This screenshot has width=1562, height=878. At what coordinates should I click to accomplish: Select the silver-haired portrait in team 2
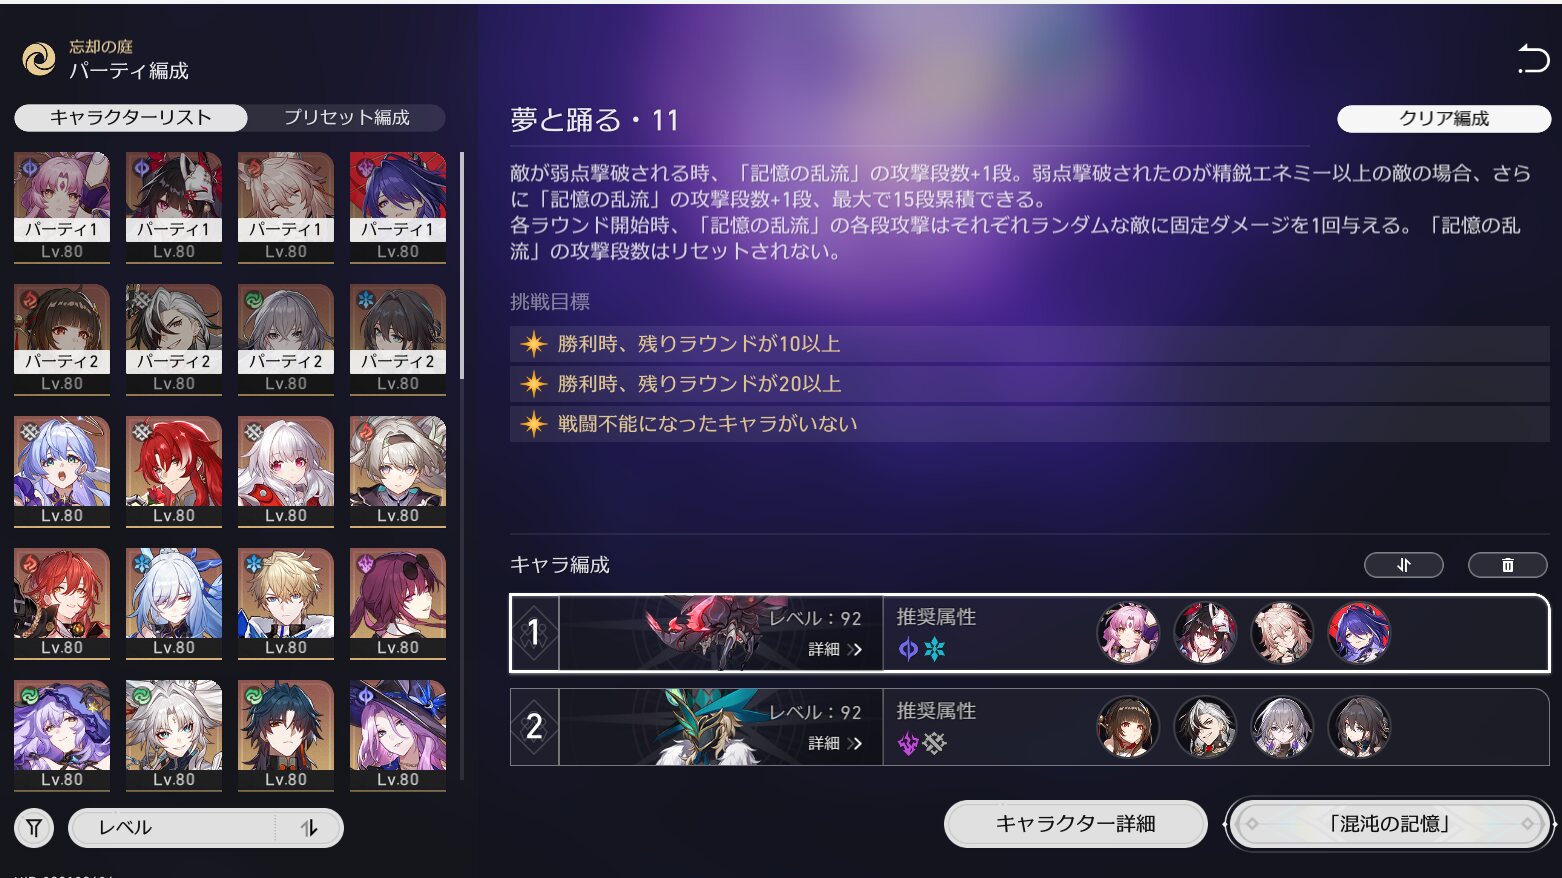click(1282, 727)
